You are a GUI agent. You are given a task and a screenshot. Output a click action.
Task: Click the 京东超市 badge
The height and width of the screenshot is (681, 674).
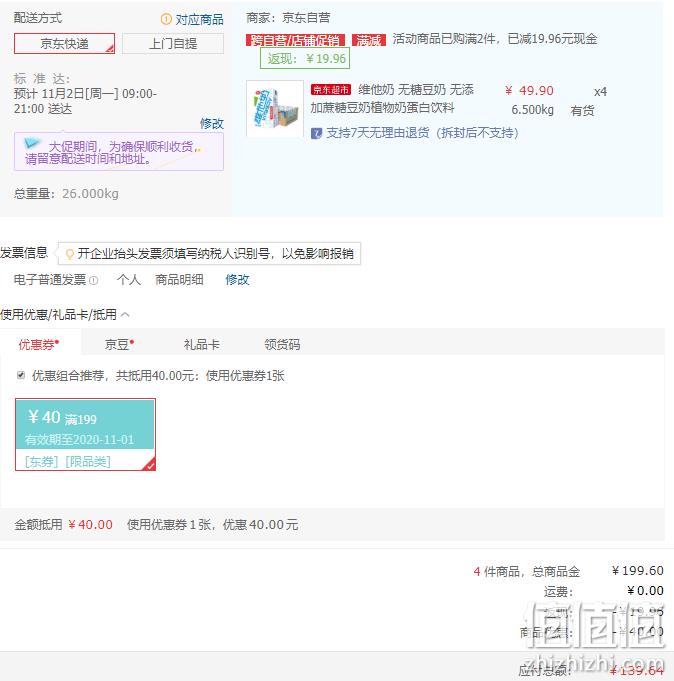(330, 90)
